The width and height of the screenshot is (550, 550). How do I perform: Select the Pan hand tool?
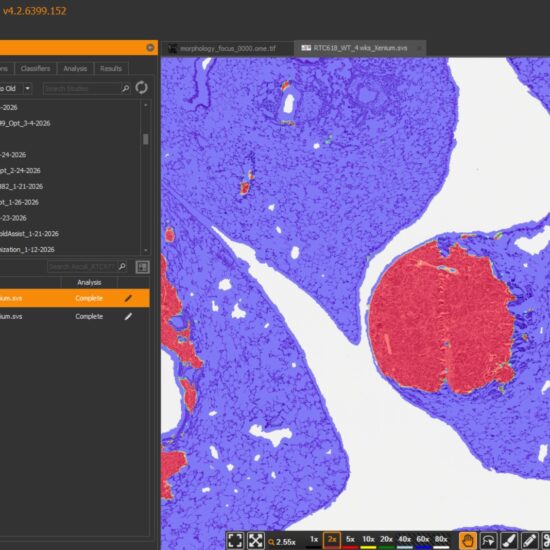[x=468, y=541]
